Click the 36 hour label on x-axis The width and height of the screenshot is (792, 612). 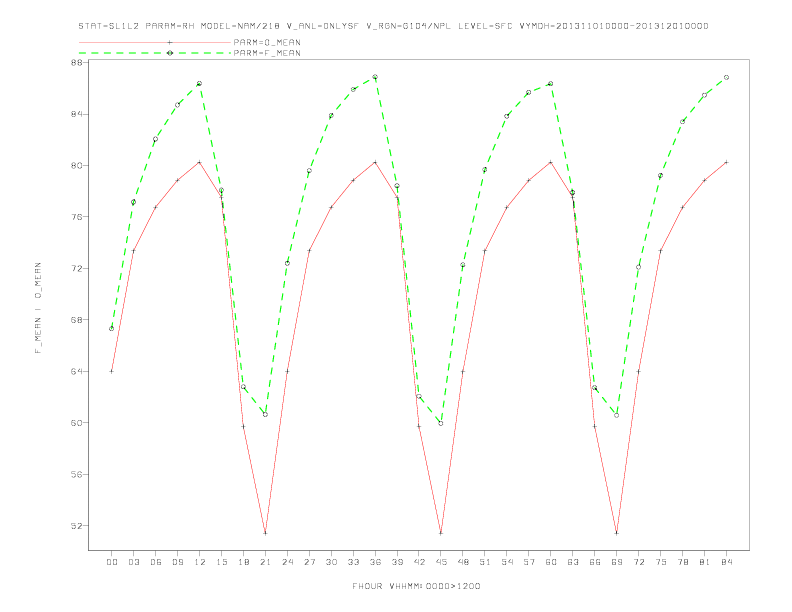coord(375,562)
